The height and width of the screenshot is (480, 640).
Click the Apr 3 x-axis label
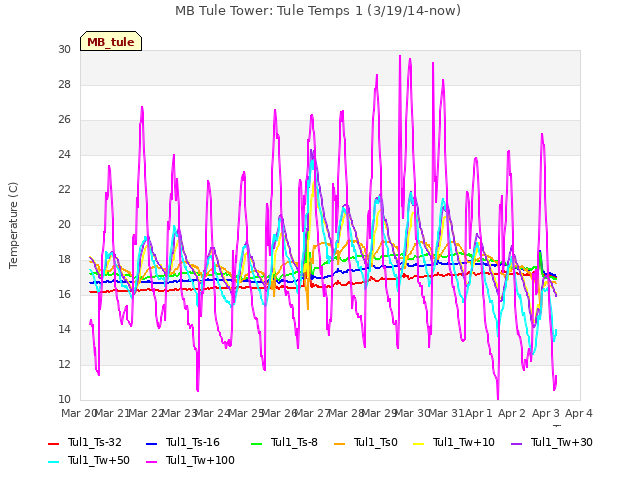(x=546, y=413)
